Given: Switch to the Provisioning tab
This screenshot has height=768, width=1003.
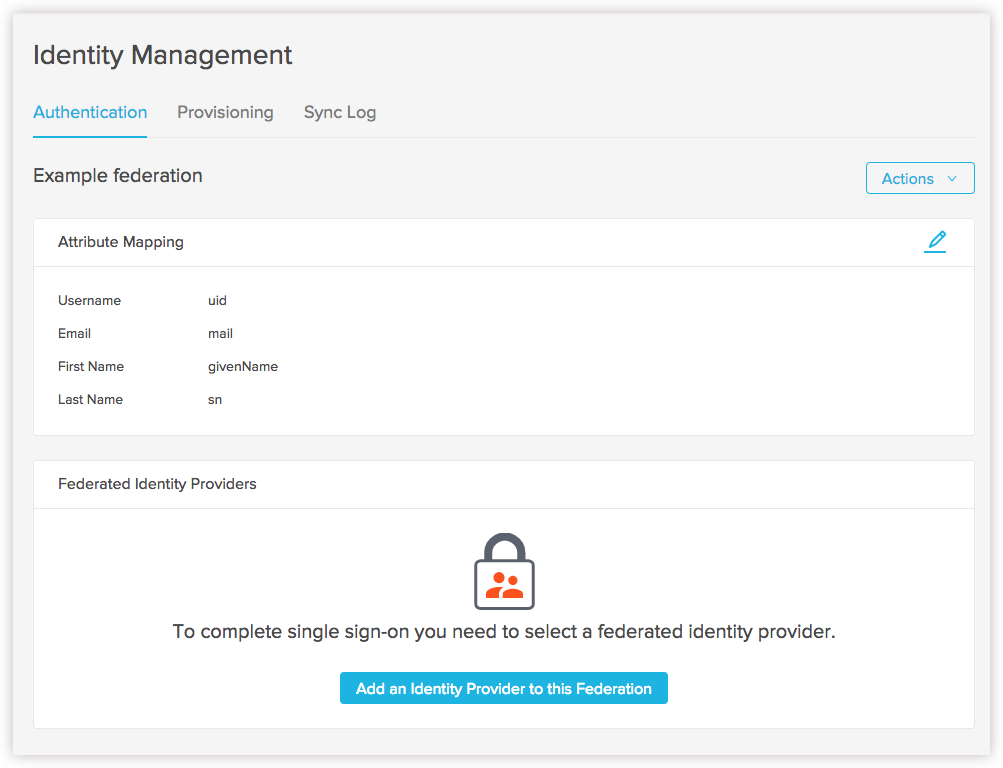Looking at the screenshot, I should (x=225, y=112).
